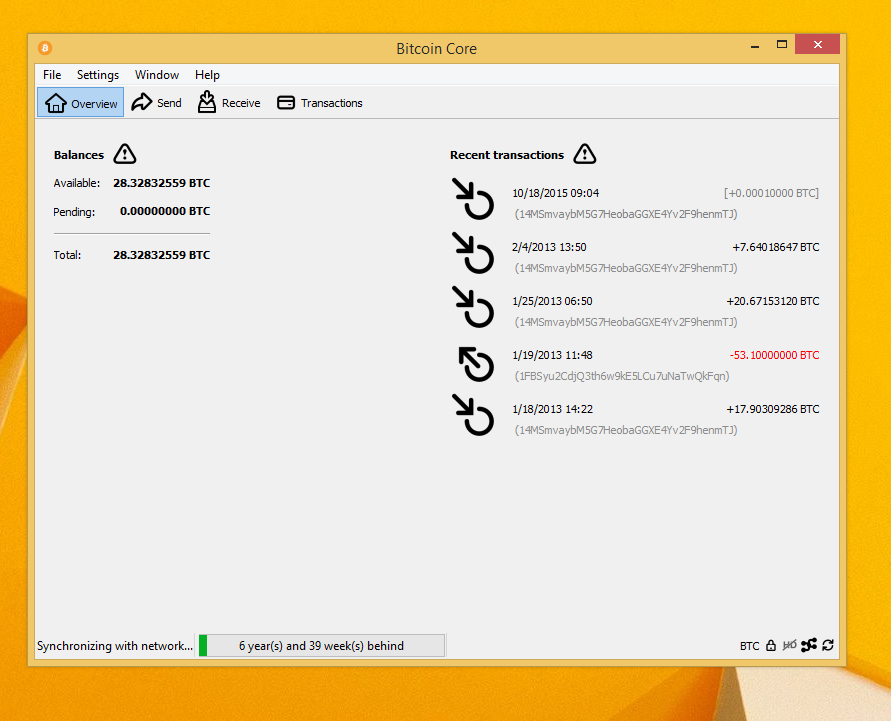Click the +7.64018647 BTC amount
Viewport: 891px width, 721px height.
[x=776, y=247]
